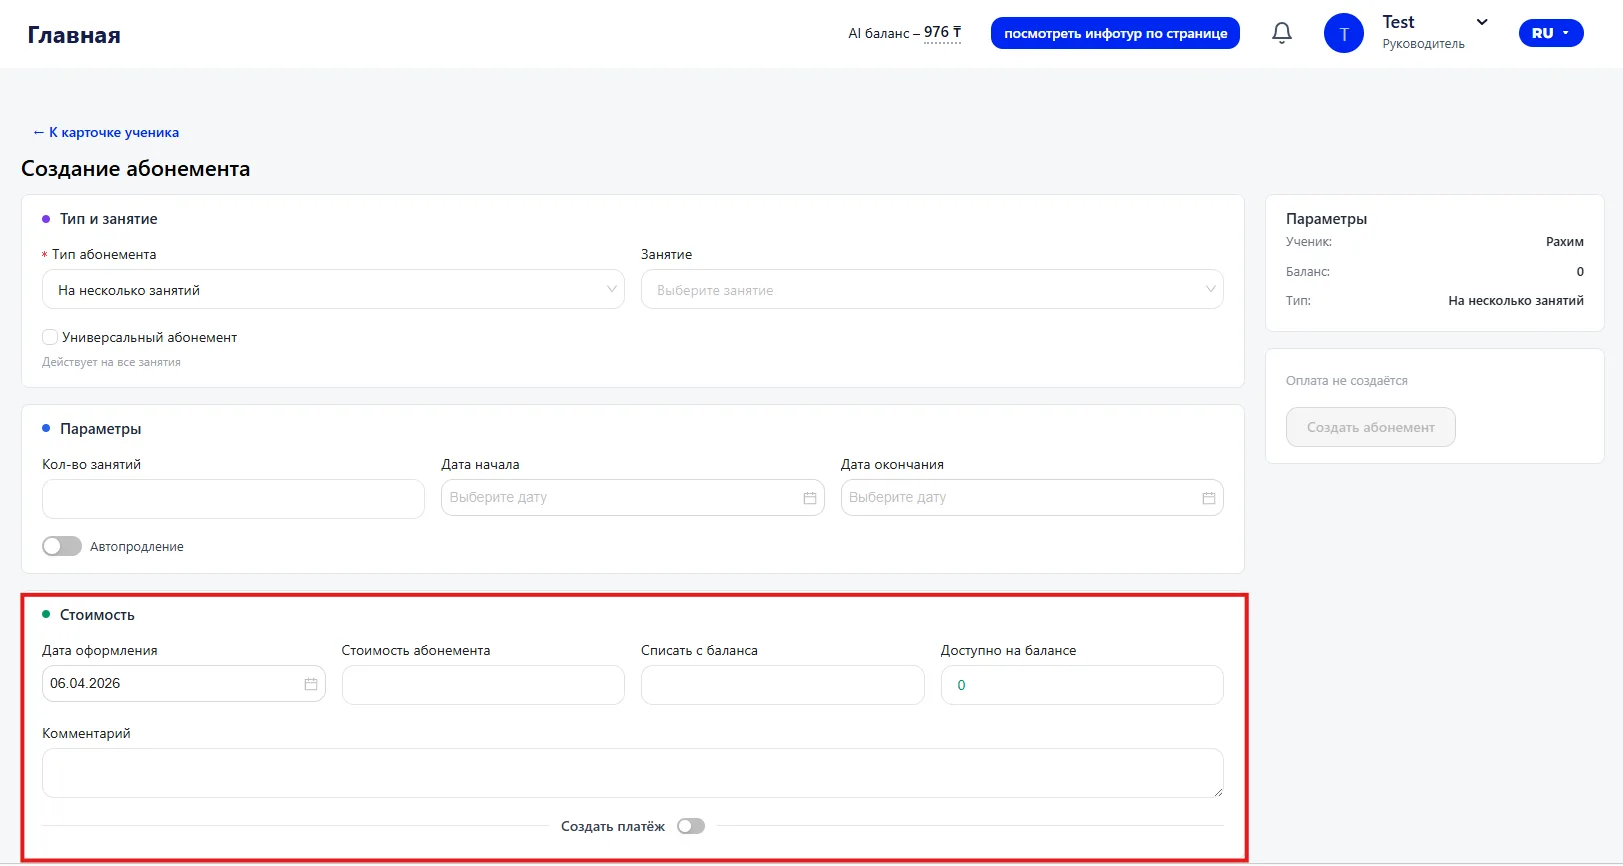Click the Дата начала date field

[633, 498]
